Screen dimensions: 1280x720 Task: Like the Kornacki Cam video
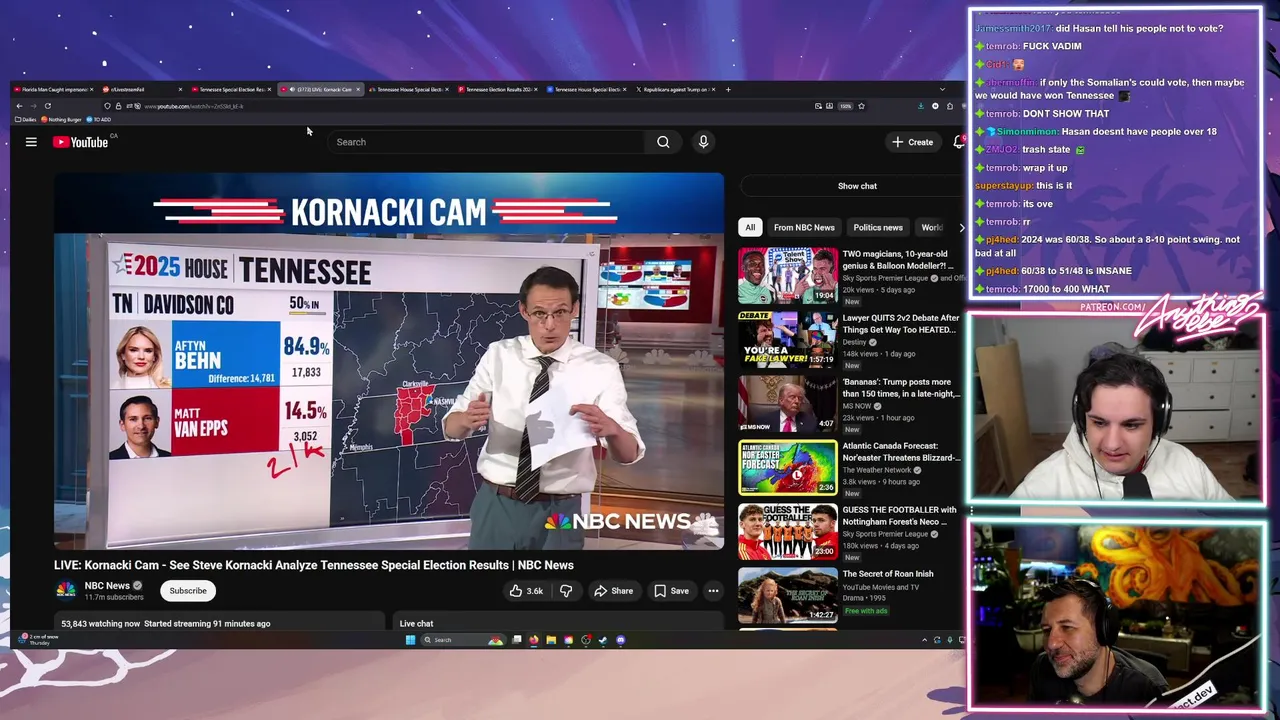526,591
